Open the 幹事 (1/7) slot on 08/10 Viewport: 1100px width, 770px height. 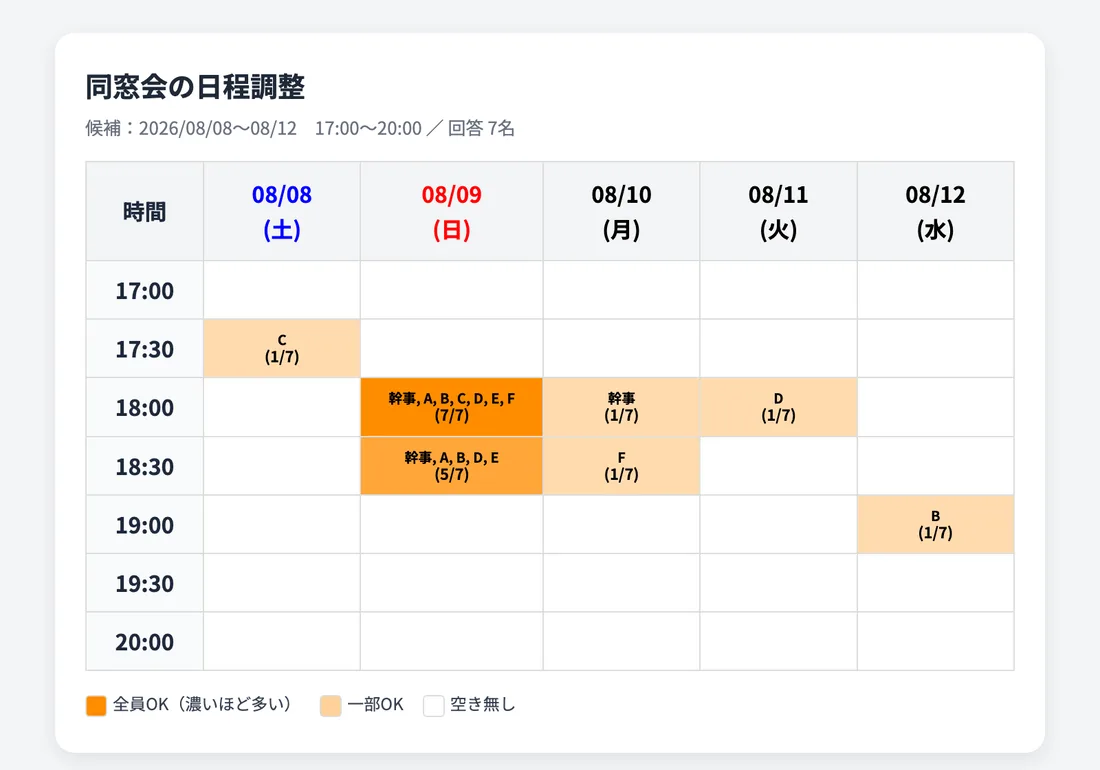tap(622, 407)
